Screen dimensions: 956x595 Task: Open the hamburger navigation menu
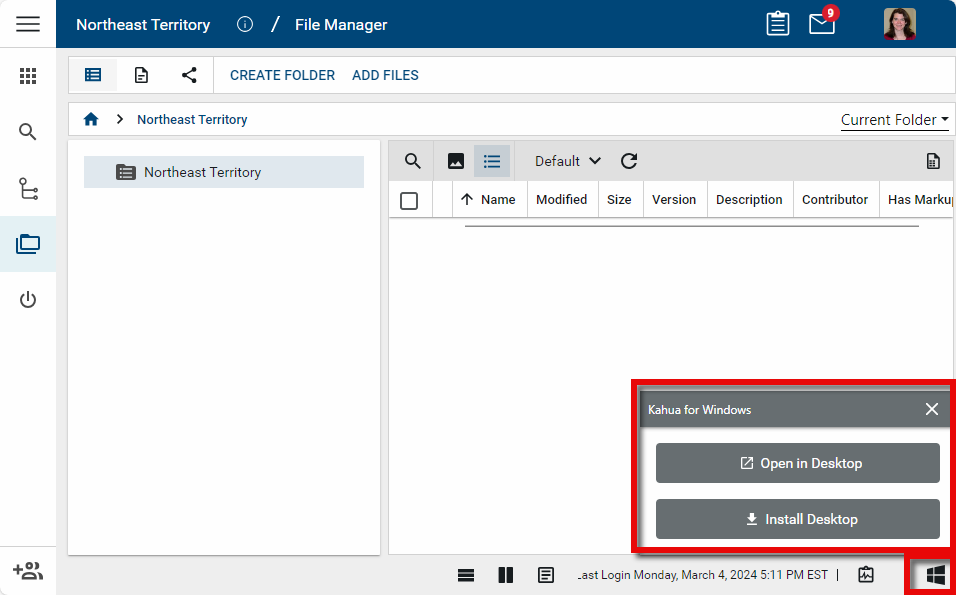click(x=28, y=24)
